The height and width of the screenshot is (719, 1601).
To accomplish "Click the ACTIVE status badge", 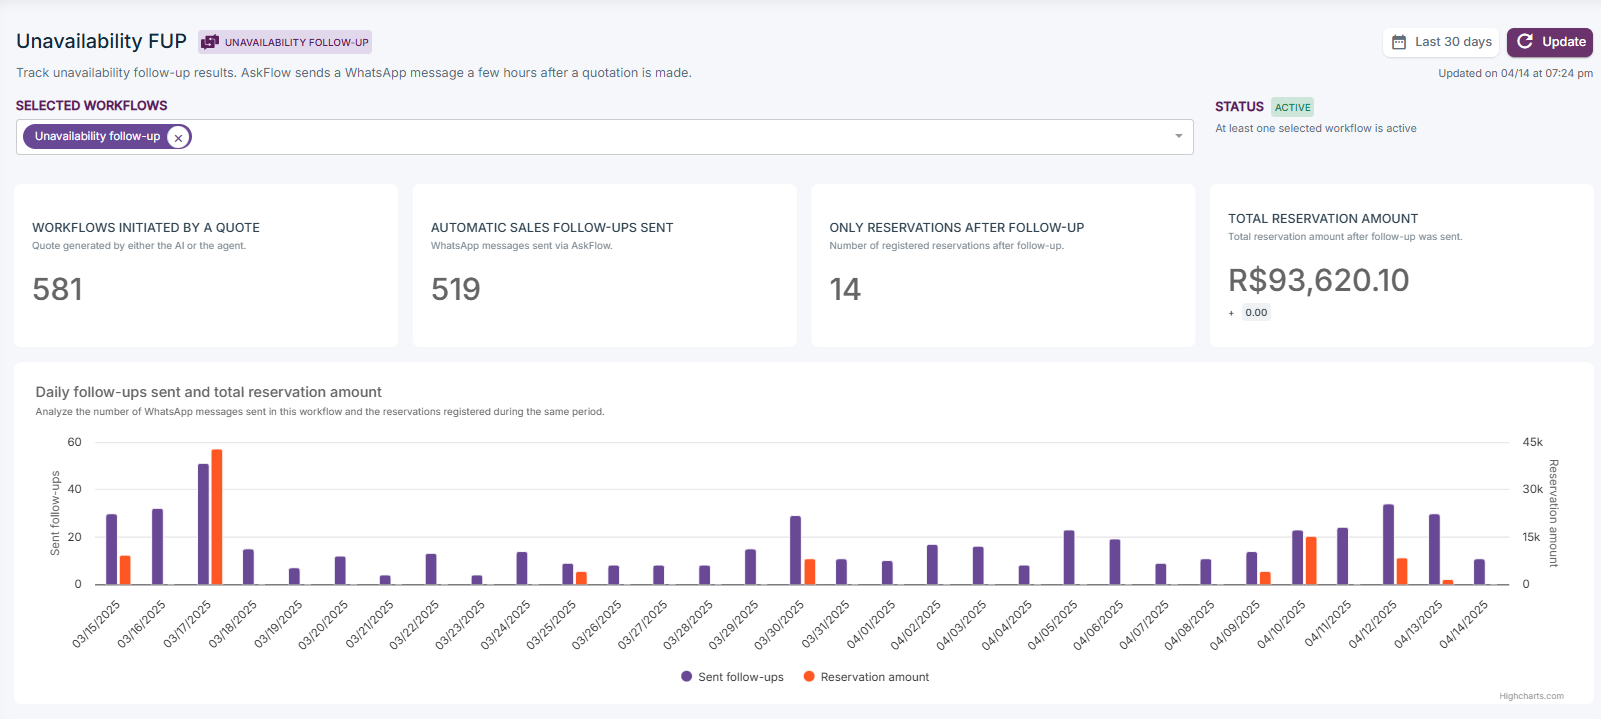I will tap(1292, 107).
